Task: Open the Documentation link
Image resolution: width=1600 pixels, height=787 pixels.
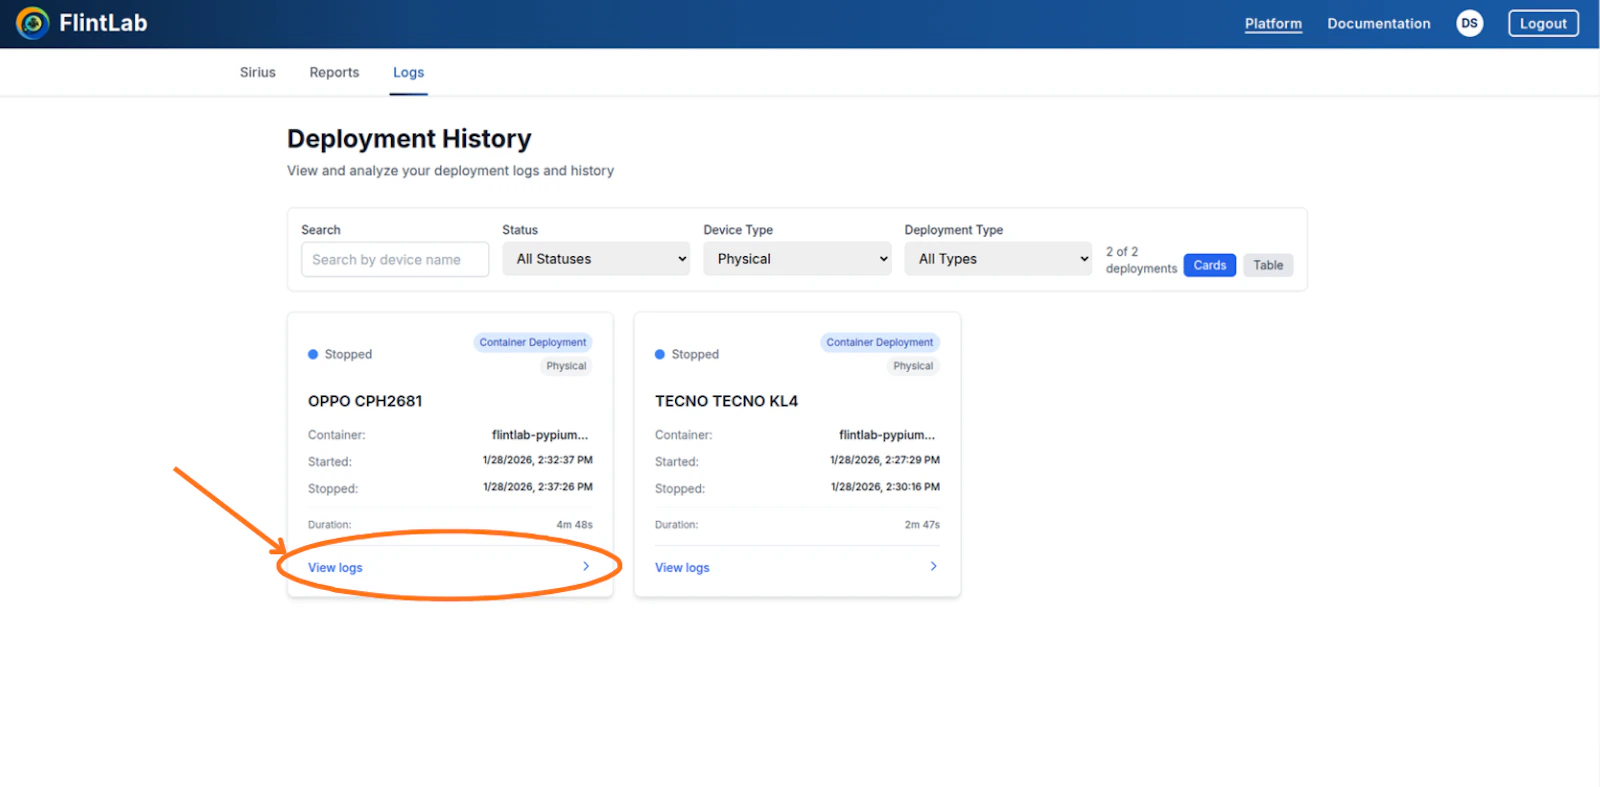Action: pyautogui.click(x=1379, y=23)
